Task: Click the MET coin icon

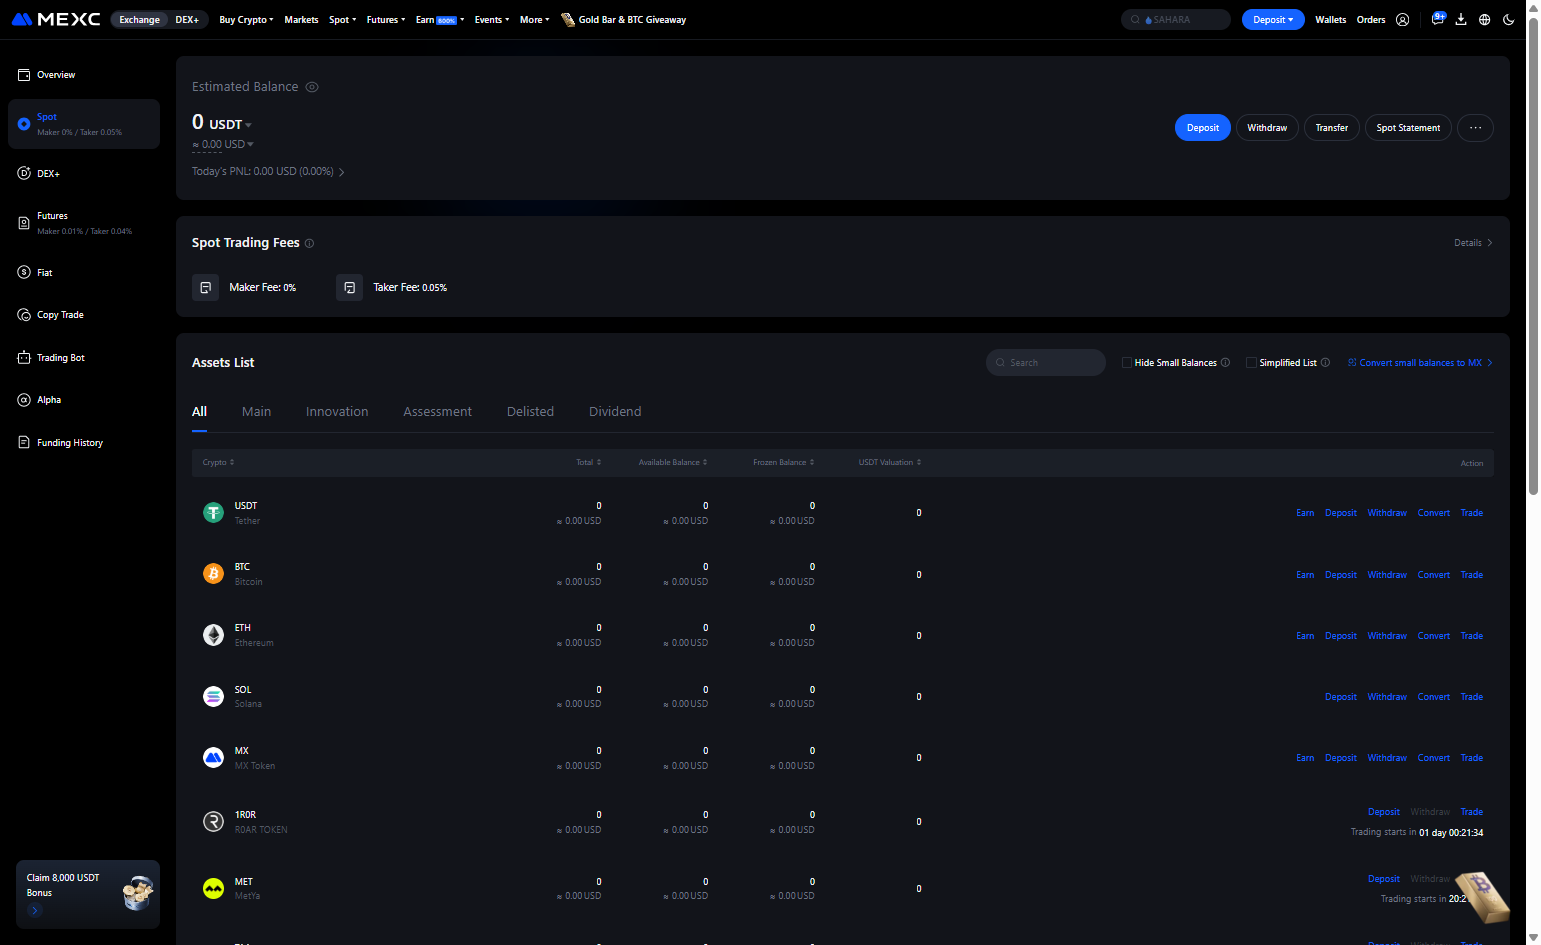Action: tap(213, 888)
